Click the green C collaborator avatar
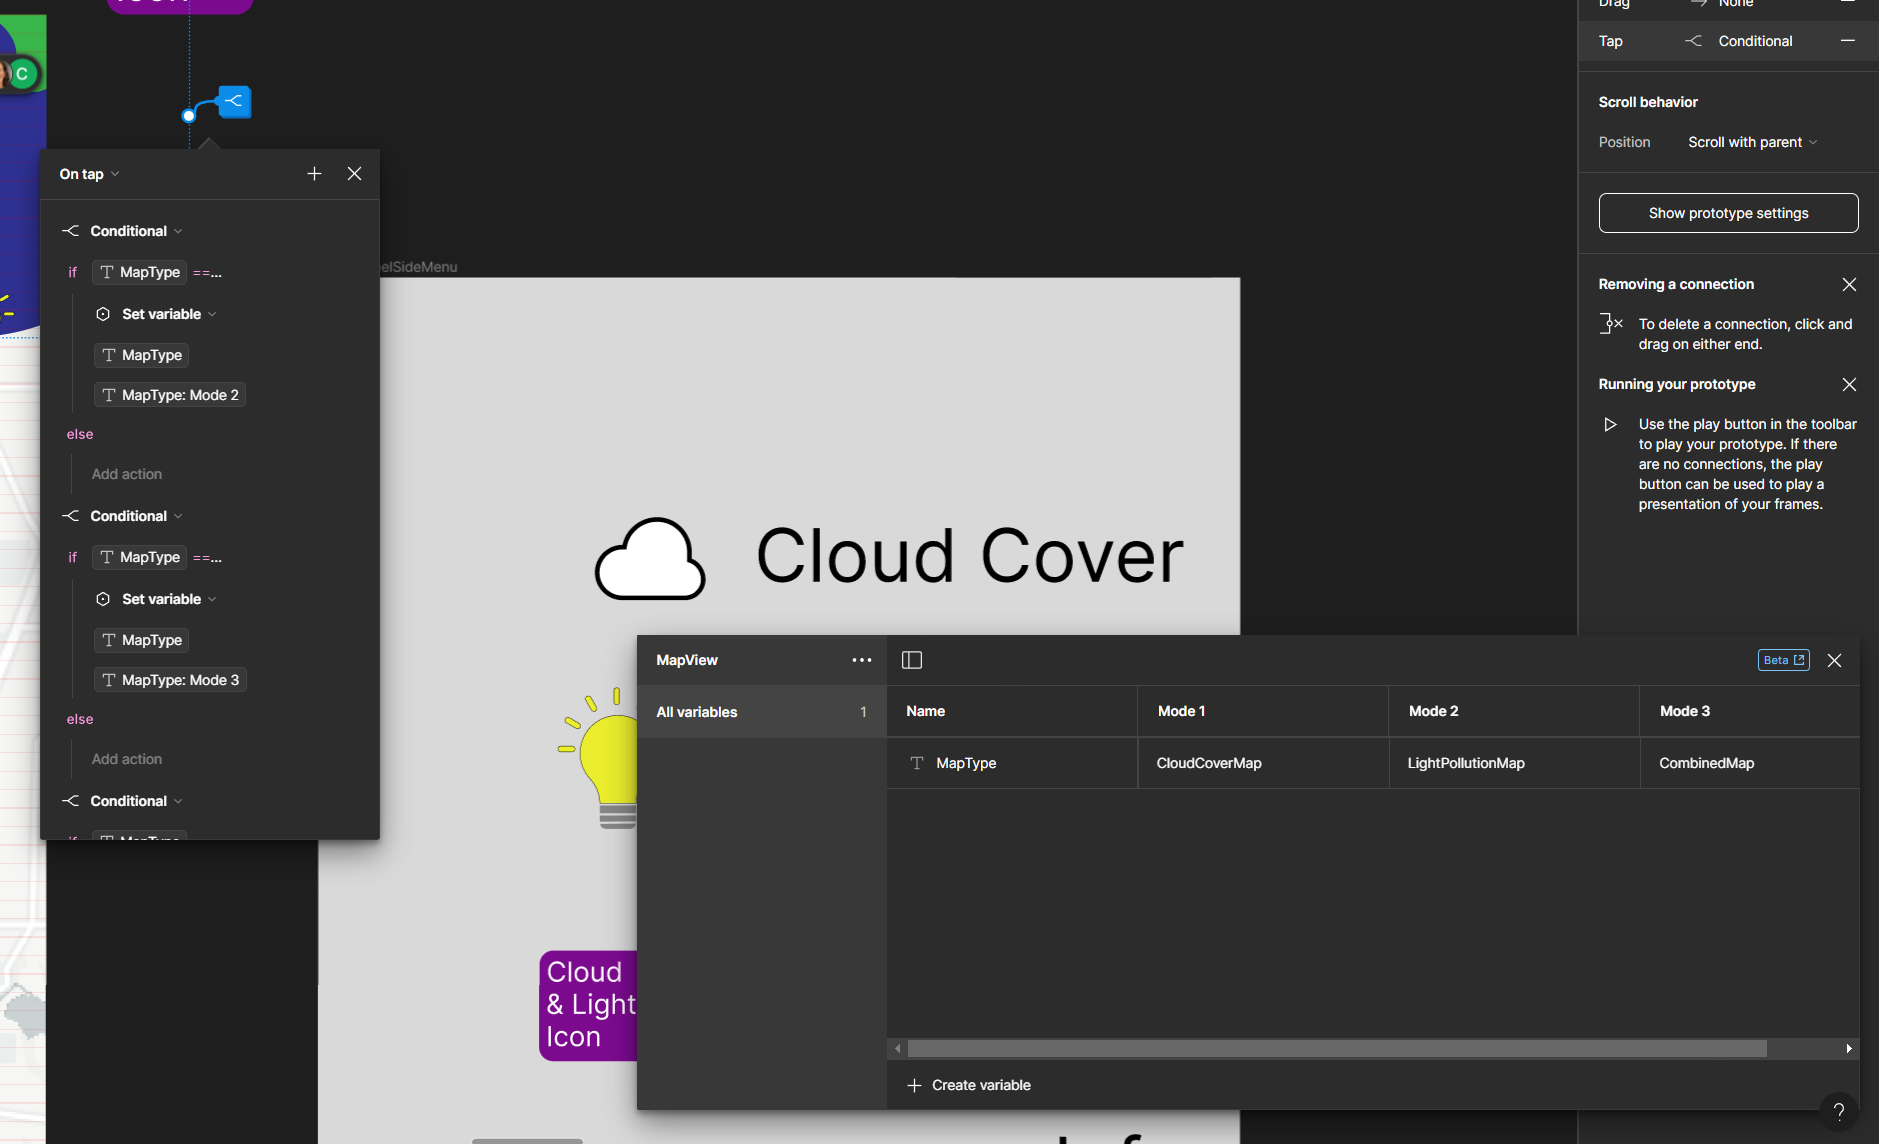This screenshot has height=1144, width=1879. coord(22,73)
